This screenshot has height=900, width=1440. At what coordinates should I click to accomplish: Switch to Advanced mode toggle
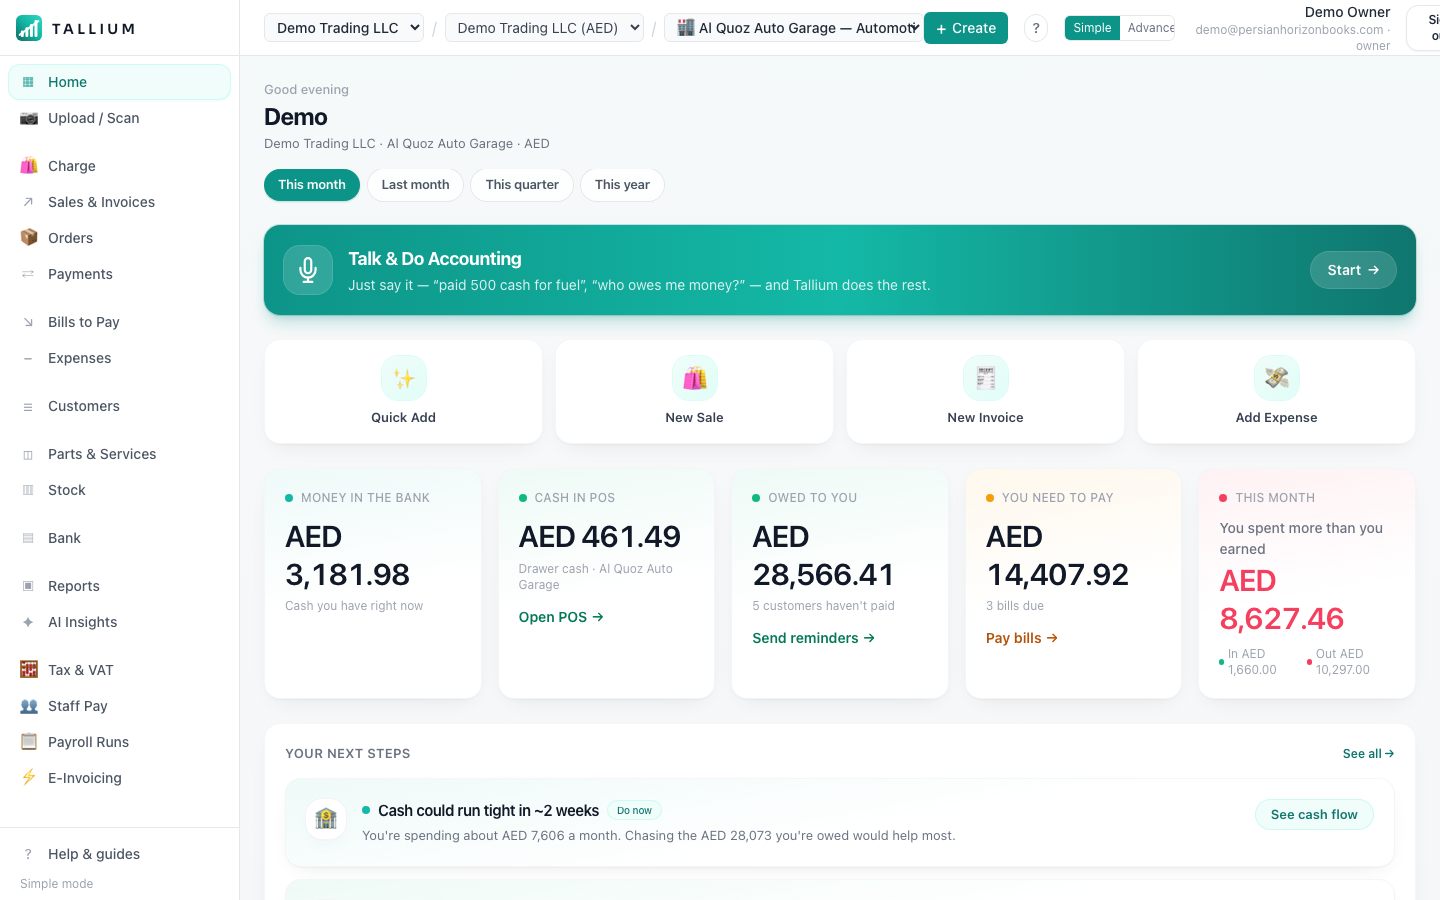(1148, 28)
